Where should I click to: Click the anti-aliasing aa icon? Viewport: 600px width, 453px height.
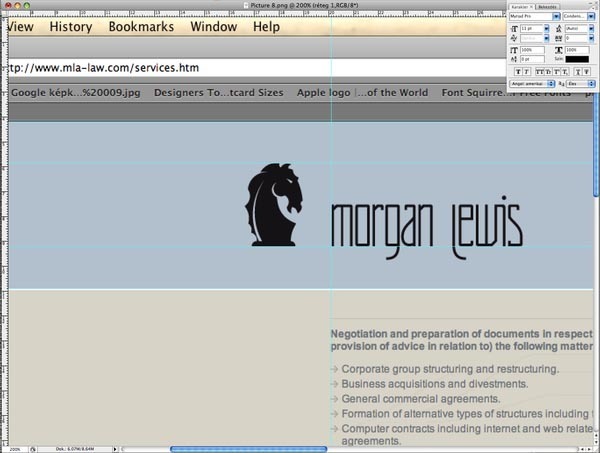point(562,84)
